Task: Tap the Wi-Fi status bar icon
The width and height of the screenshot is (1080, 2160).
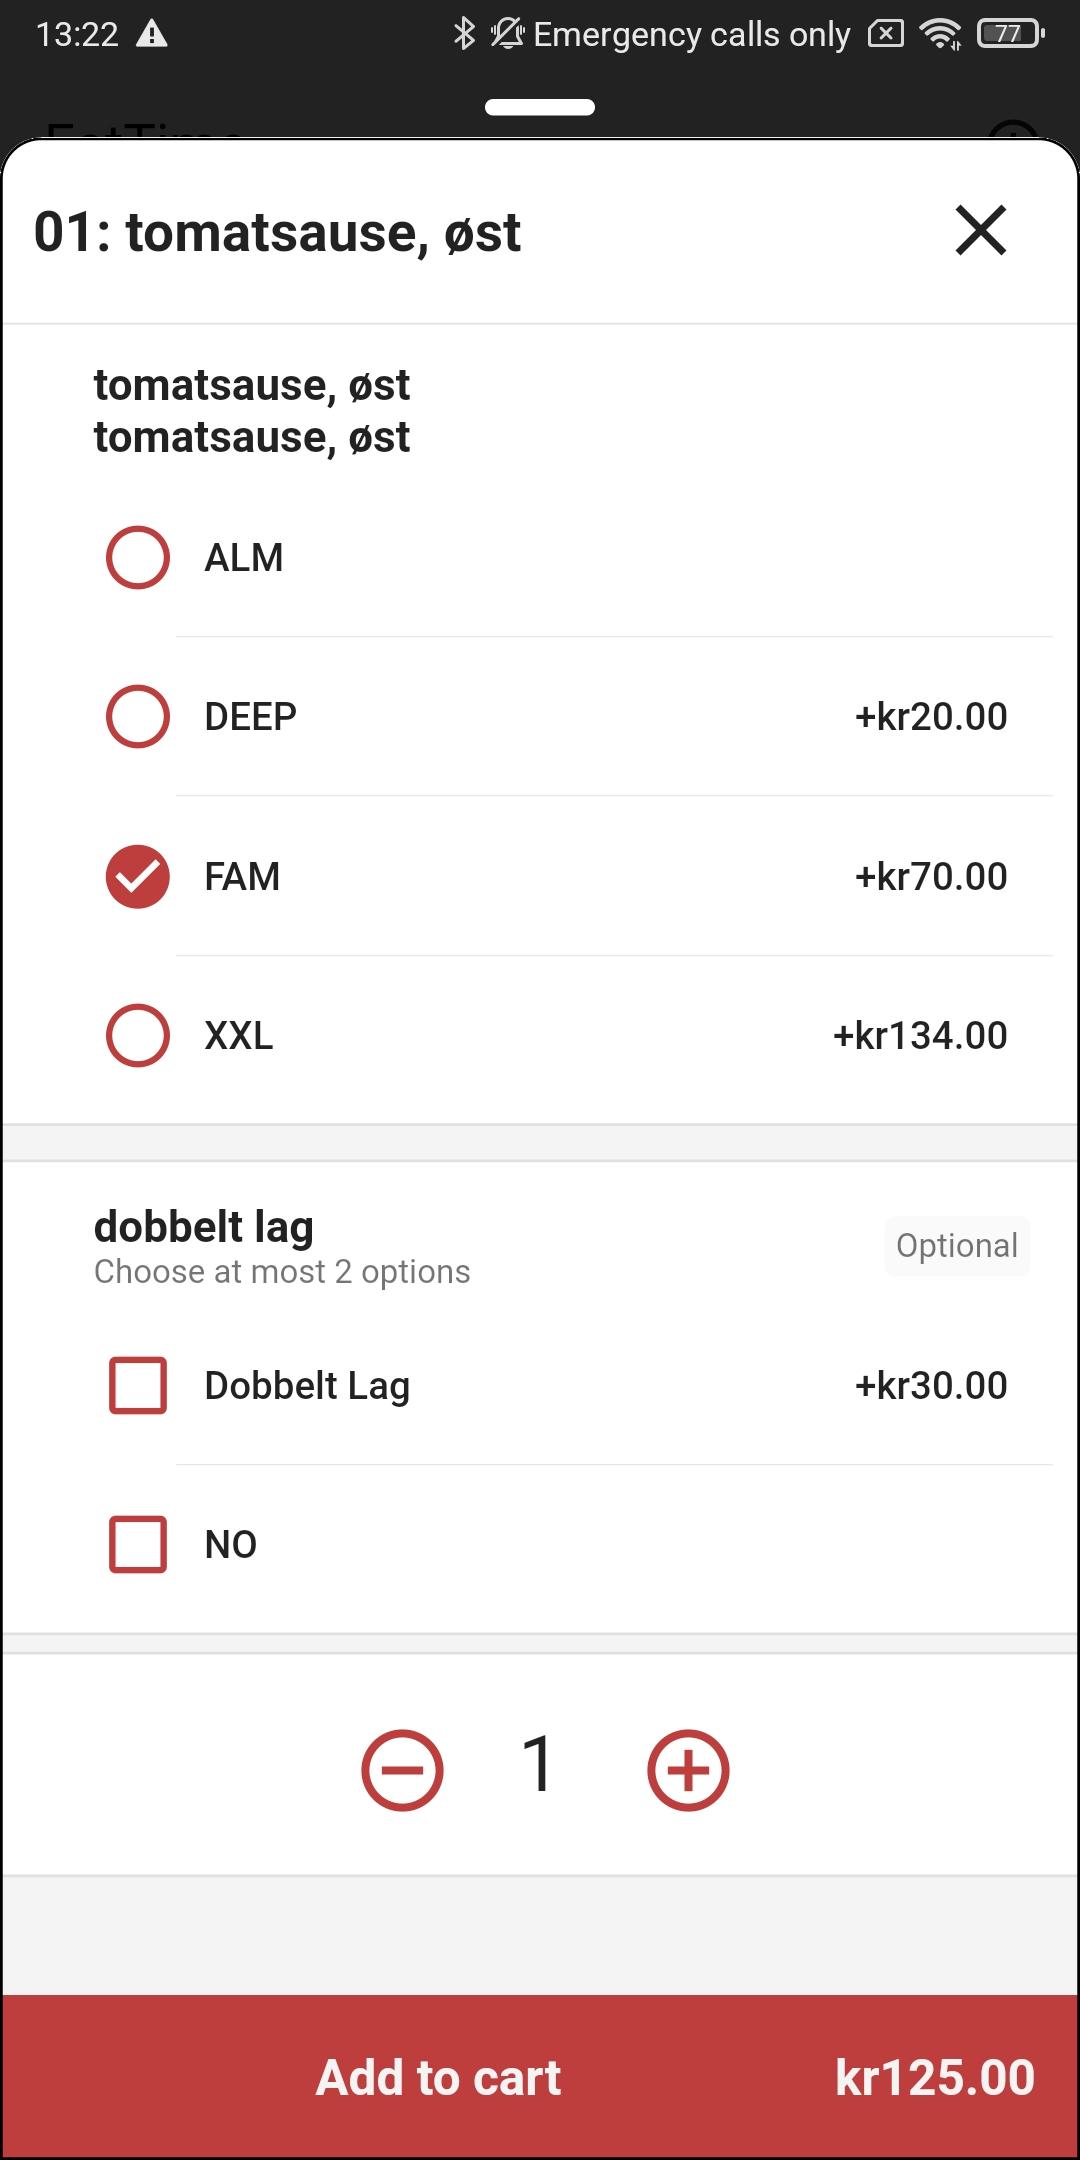Action: [941, 34]
